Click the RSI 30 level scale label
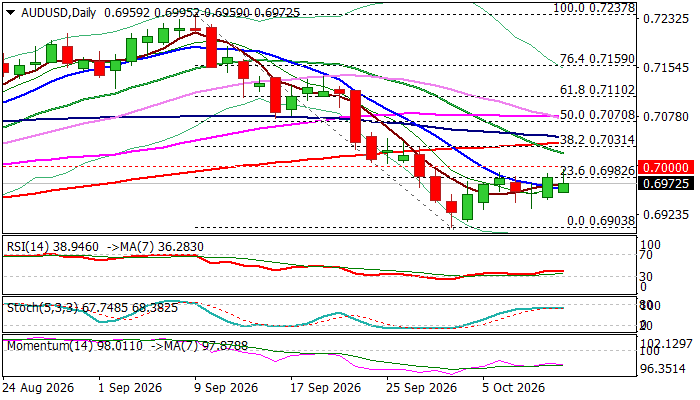Image resolution: width=700 pixels, height=400 pixels. click(x=646, y=277)
